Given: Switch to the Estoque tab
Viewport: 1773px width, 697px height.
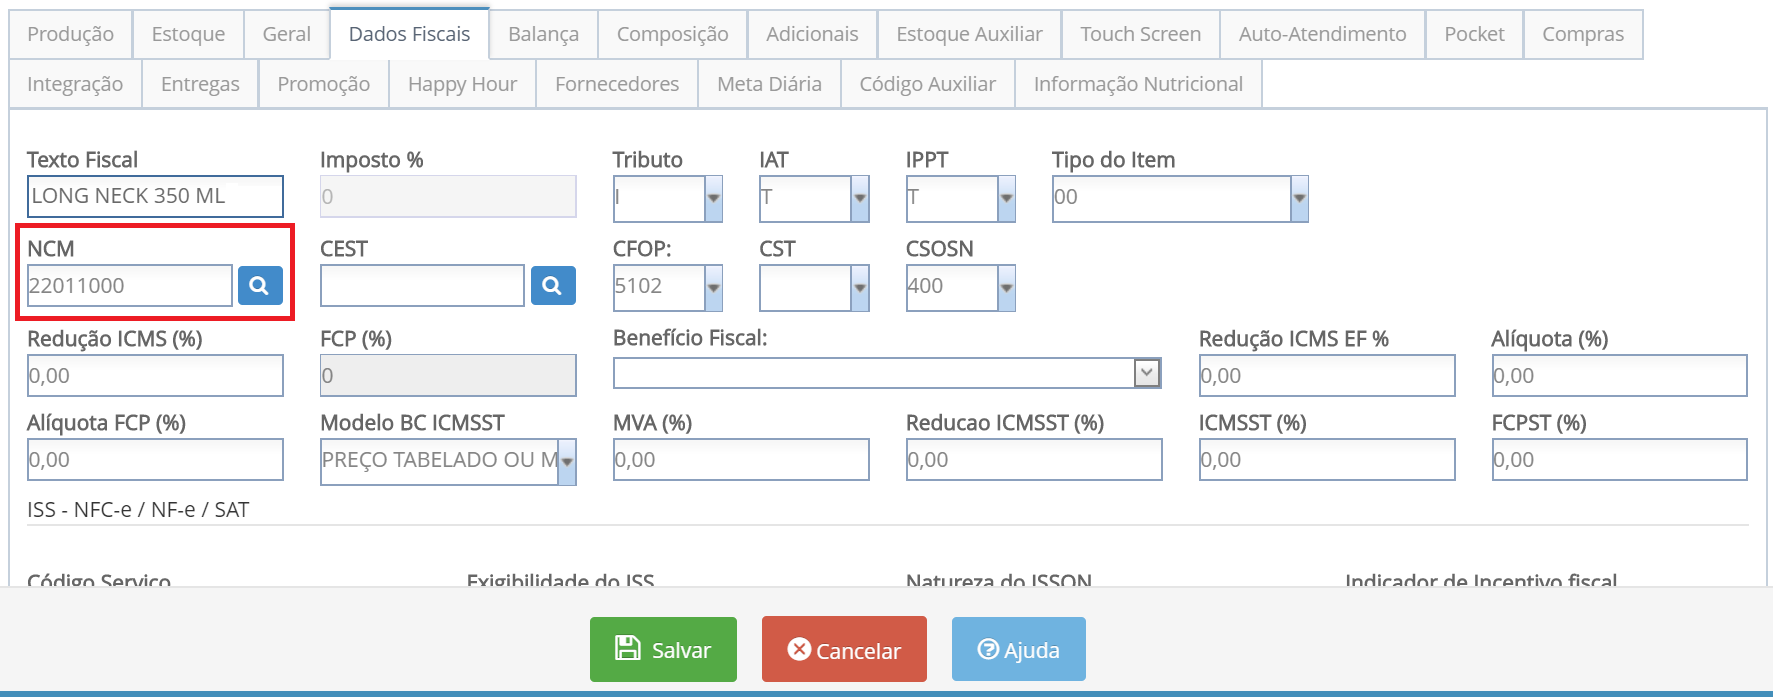Looking at the screenshot, I should (x=188, y=34).
